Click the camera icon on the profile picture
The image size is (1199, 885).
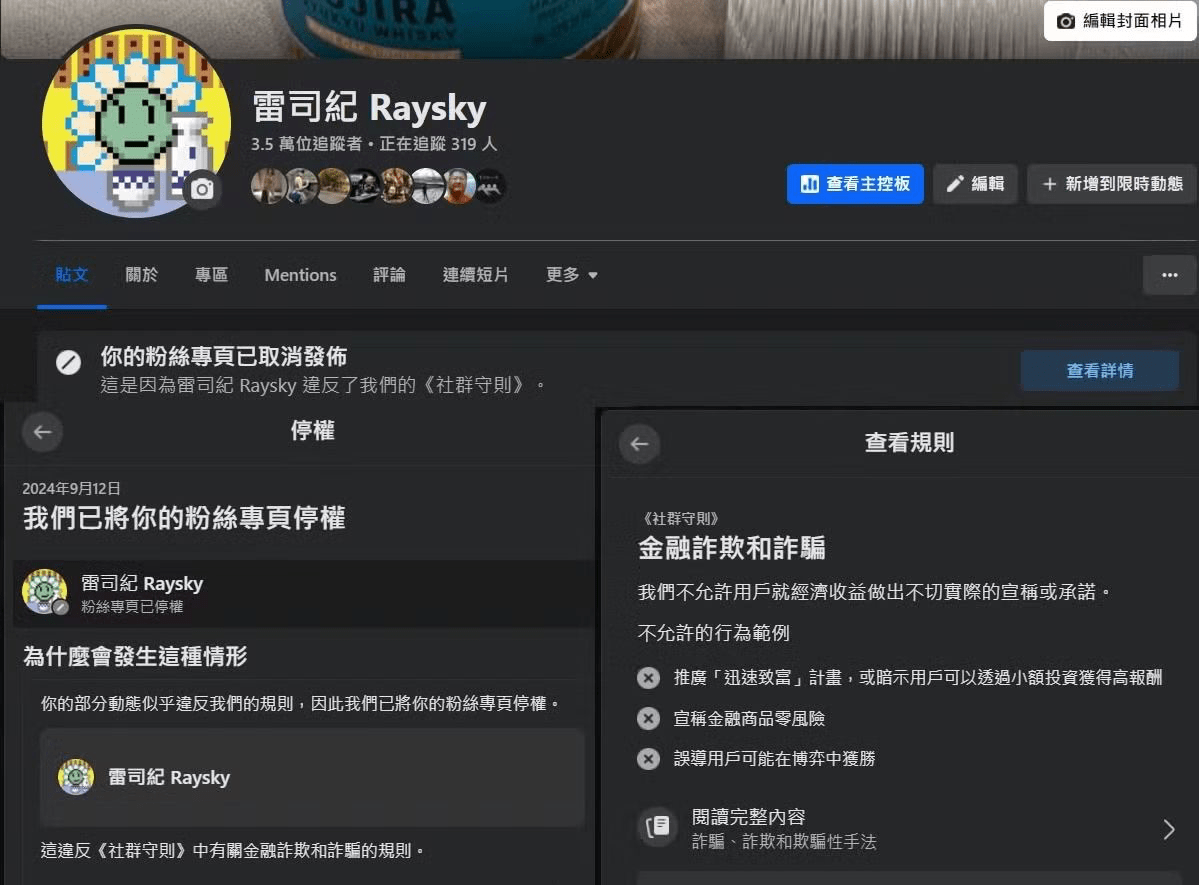(x=201, y=189)
